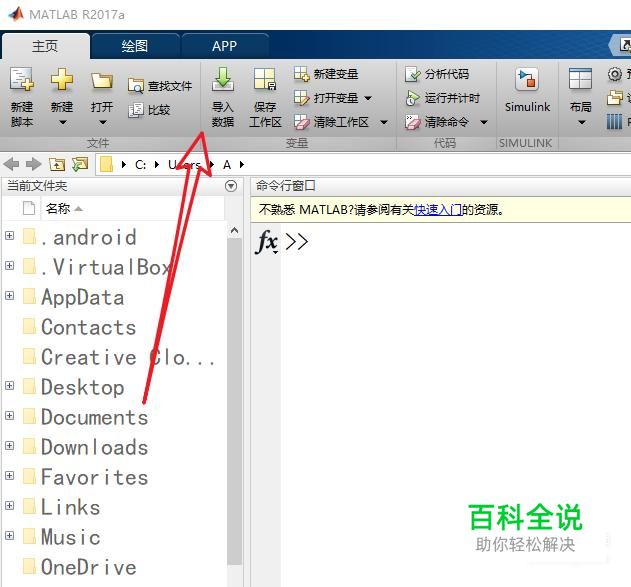Expand the Music folder
Image resolution: width=631 pixels, height=587 pixels.
point(9,536)
